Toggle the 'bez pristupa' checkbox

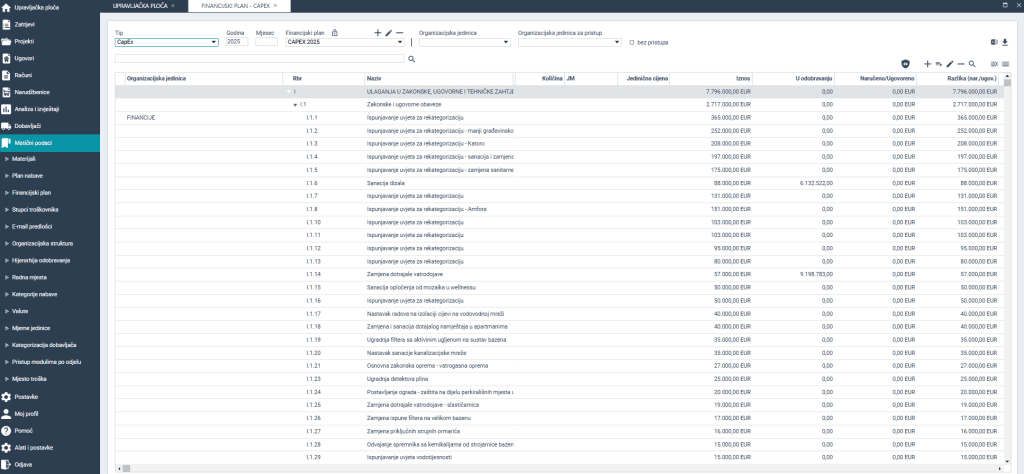632,42
